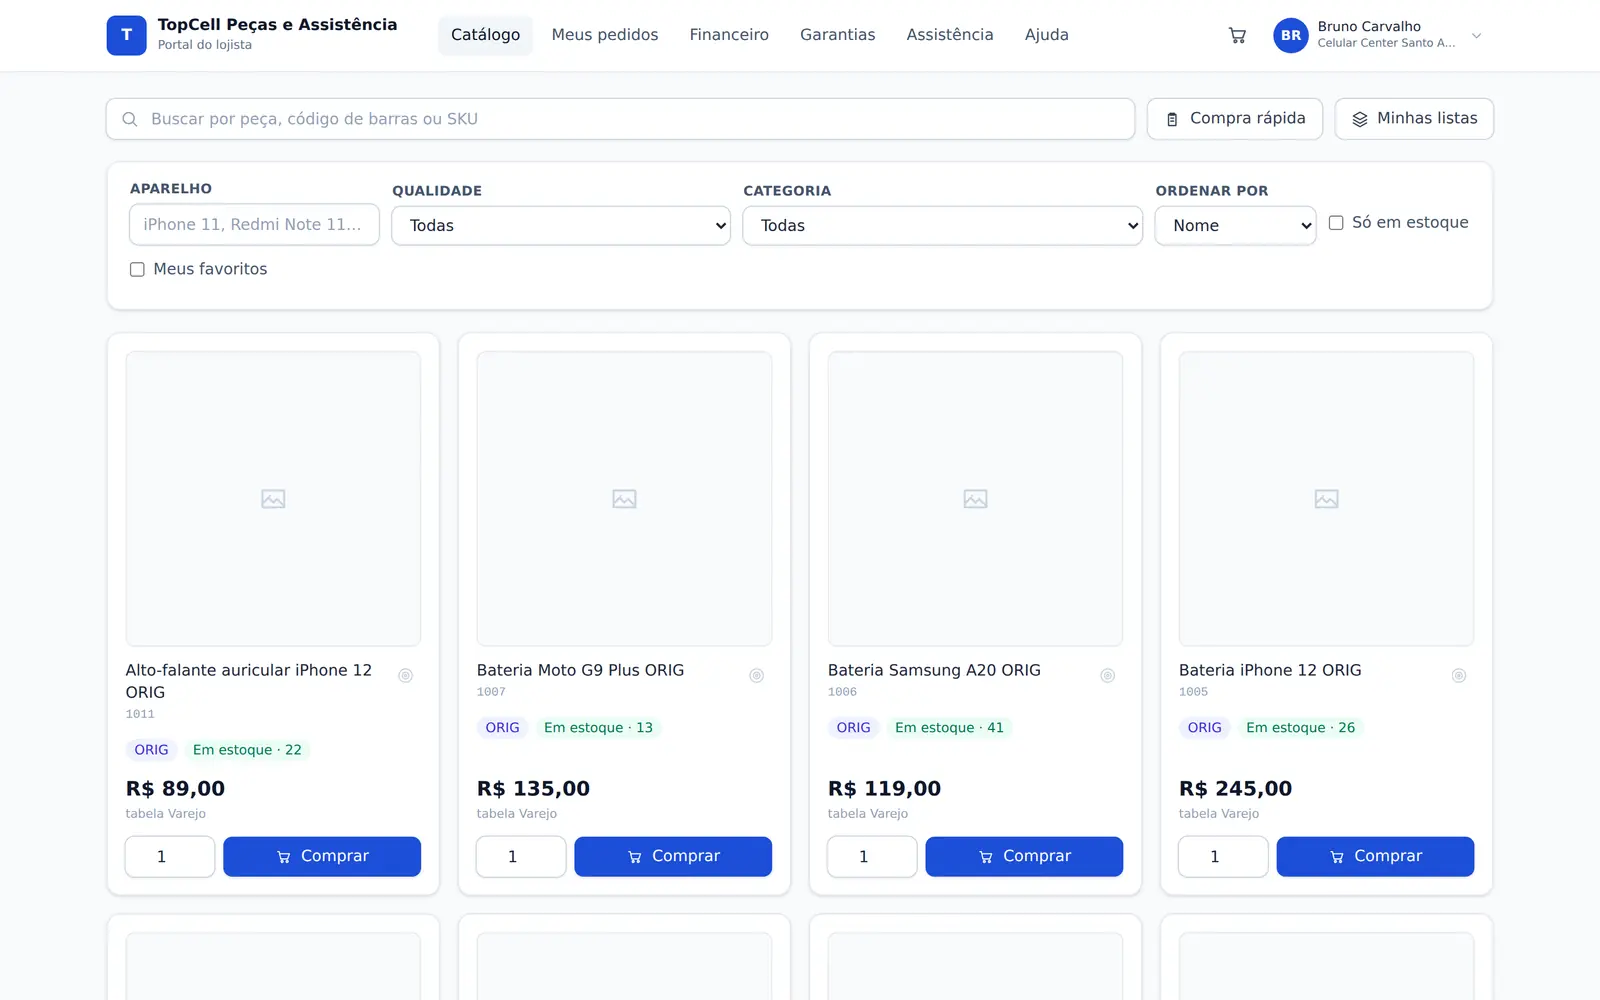Open the shopping cart icon
This screenshot has height=1000, width=1600.
pyautogui.click(x=1237, y=35)
